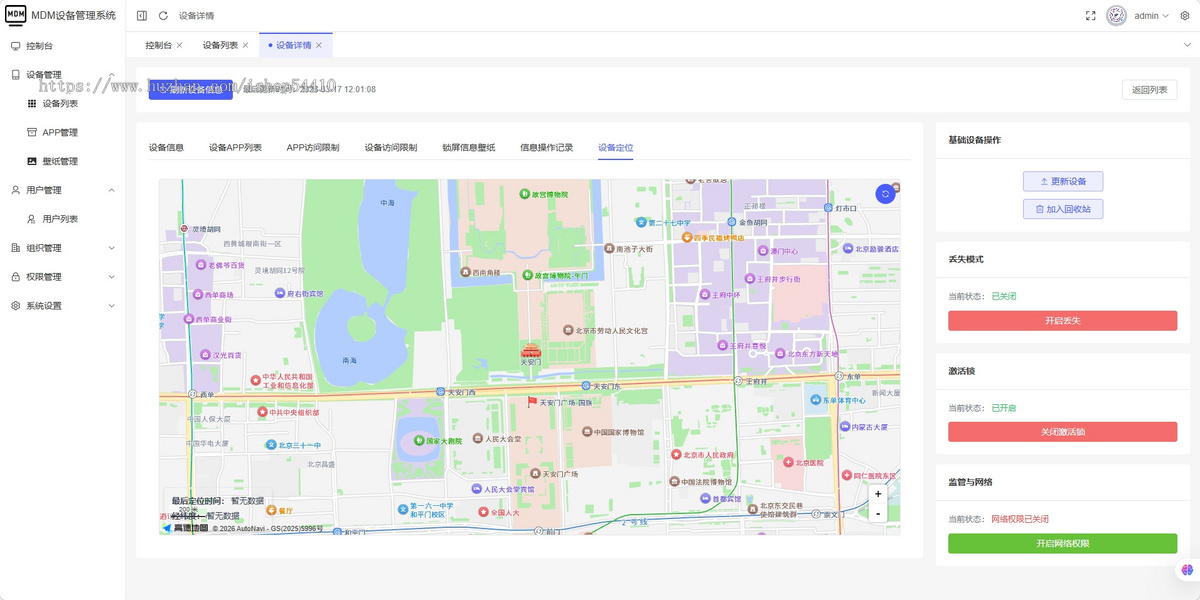Close the 设备详情 tab
1200x600 pixels.
click(319, 45)
